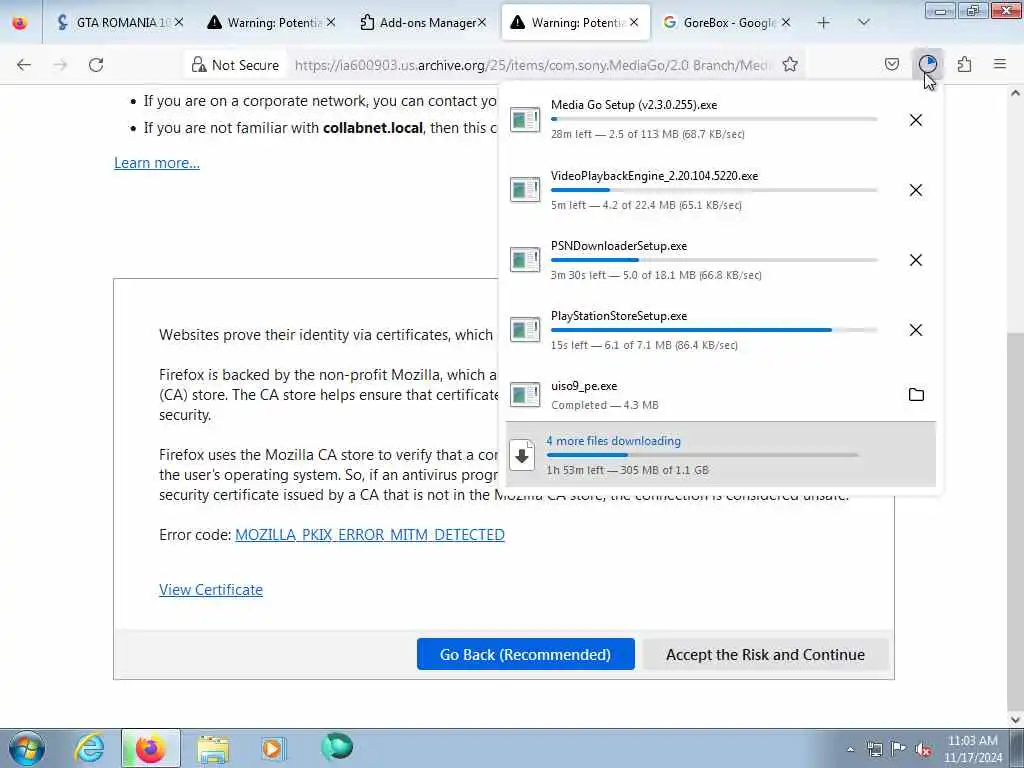The image size is (1024, 768).
Task: Click Action Center flag icon
Action: (x=899, y=749)
